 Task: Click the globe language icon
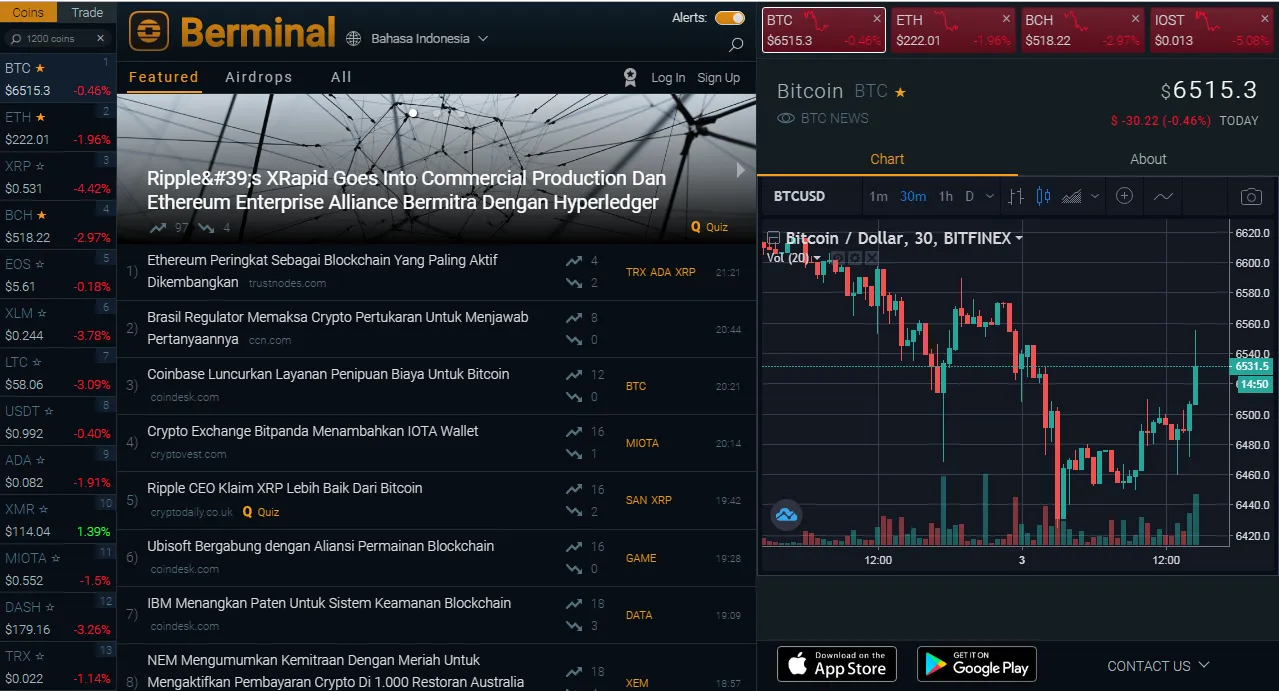pos(353,38)
